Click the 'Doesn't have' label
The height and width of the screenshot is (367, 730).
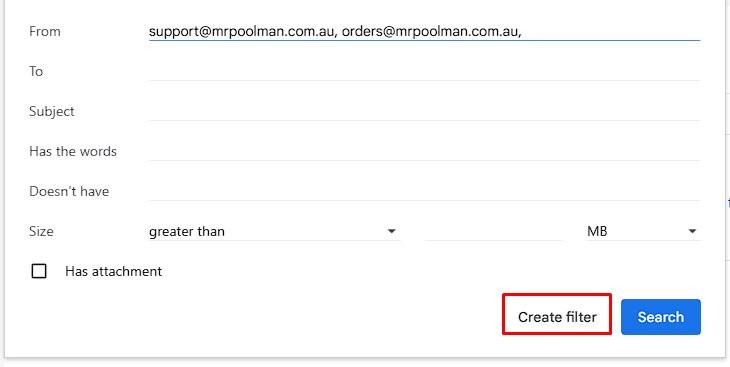[x=69, y=191]
